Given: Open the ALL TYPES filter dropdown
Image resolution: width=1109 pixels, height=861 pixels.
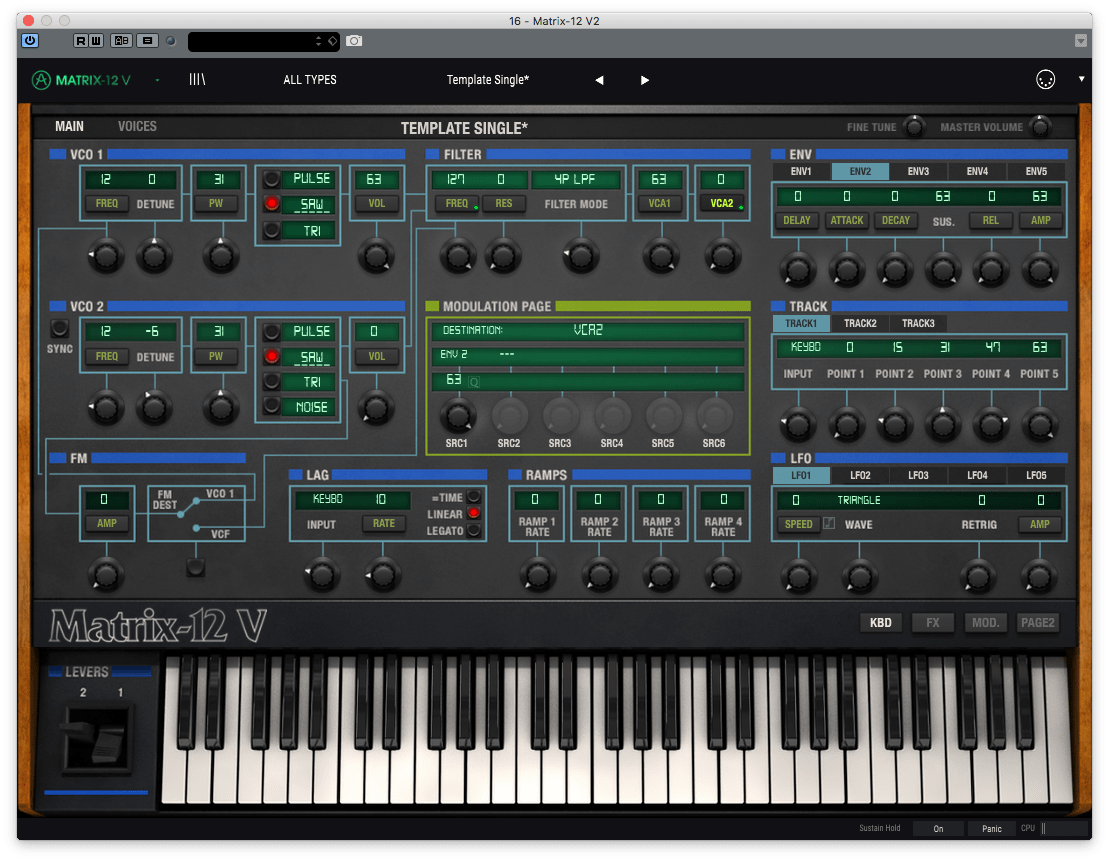Looking at the screenshot, I should coord(310,80).
